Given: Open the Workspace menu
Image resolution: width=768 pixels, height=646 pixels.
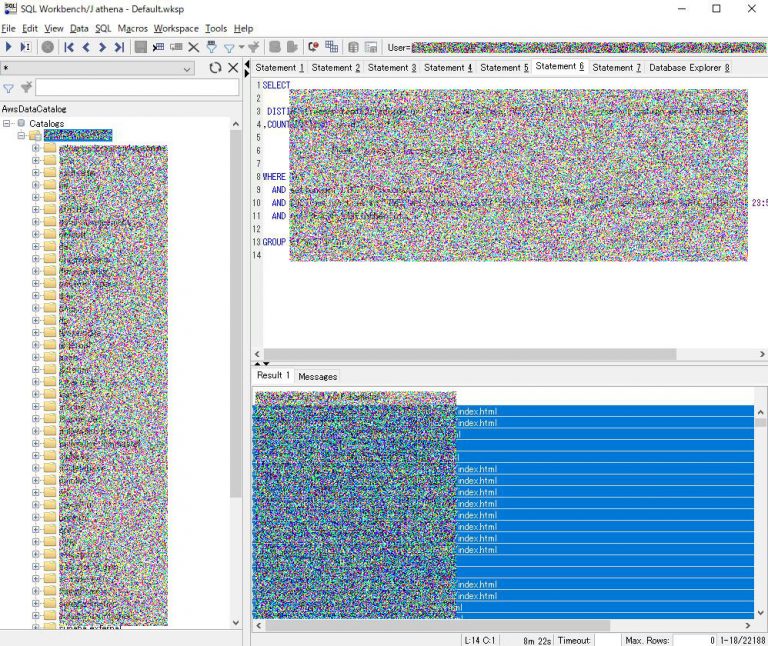Looking at the screenshot, I should coord(176,29).
